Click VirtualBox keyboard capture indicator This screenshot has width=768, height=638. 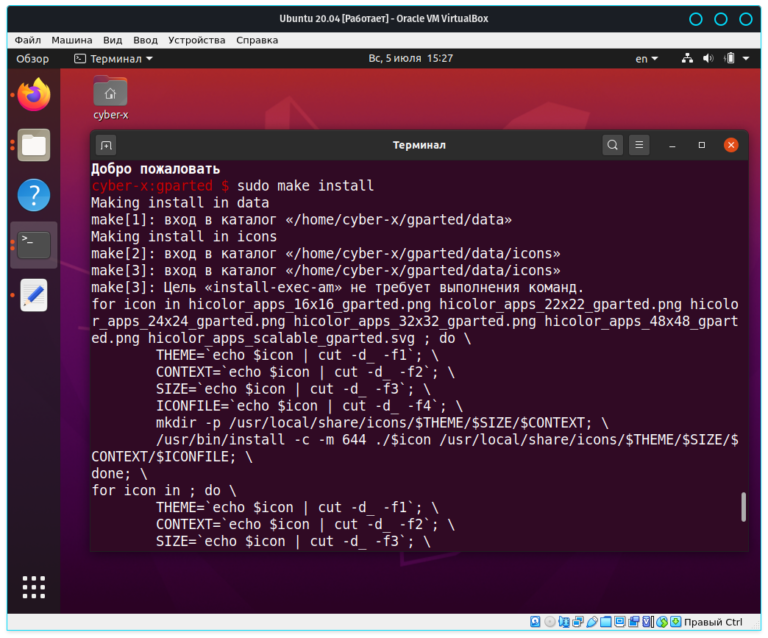pyautogui.click(x=675, y=622)
